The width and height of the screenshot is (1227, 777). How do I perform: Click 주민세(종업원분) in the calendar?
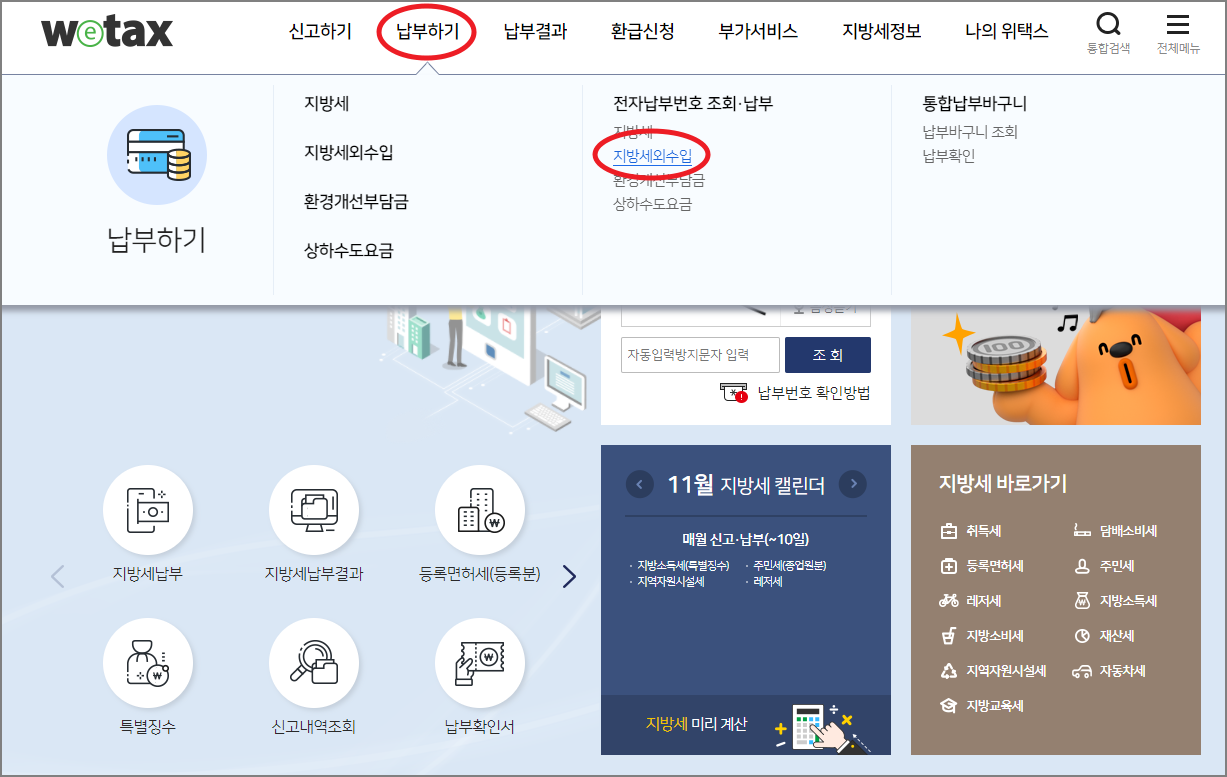coord(790,565)
